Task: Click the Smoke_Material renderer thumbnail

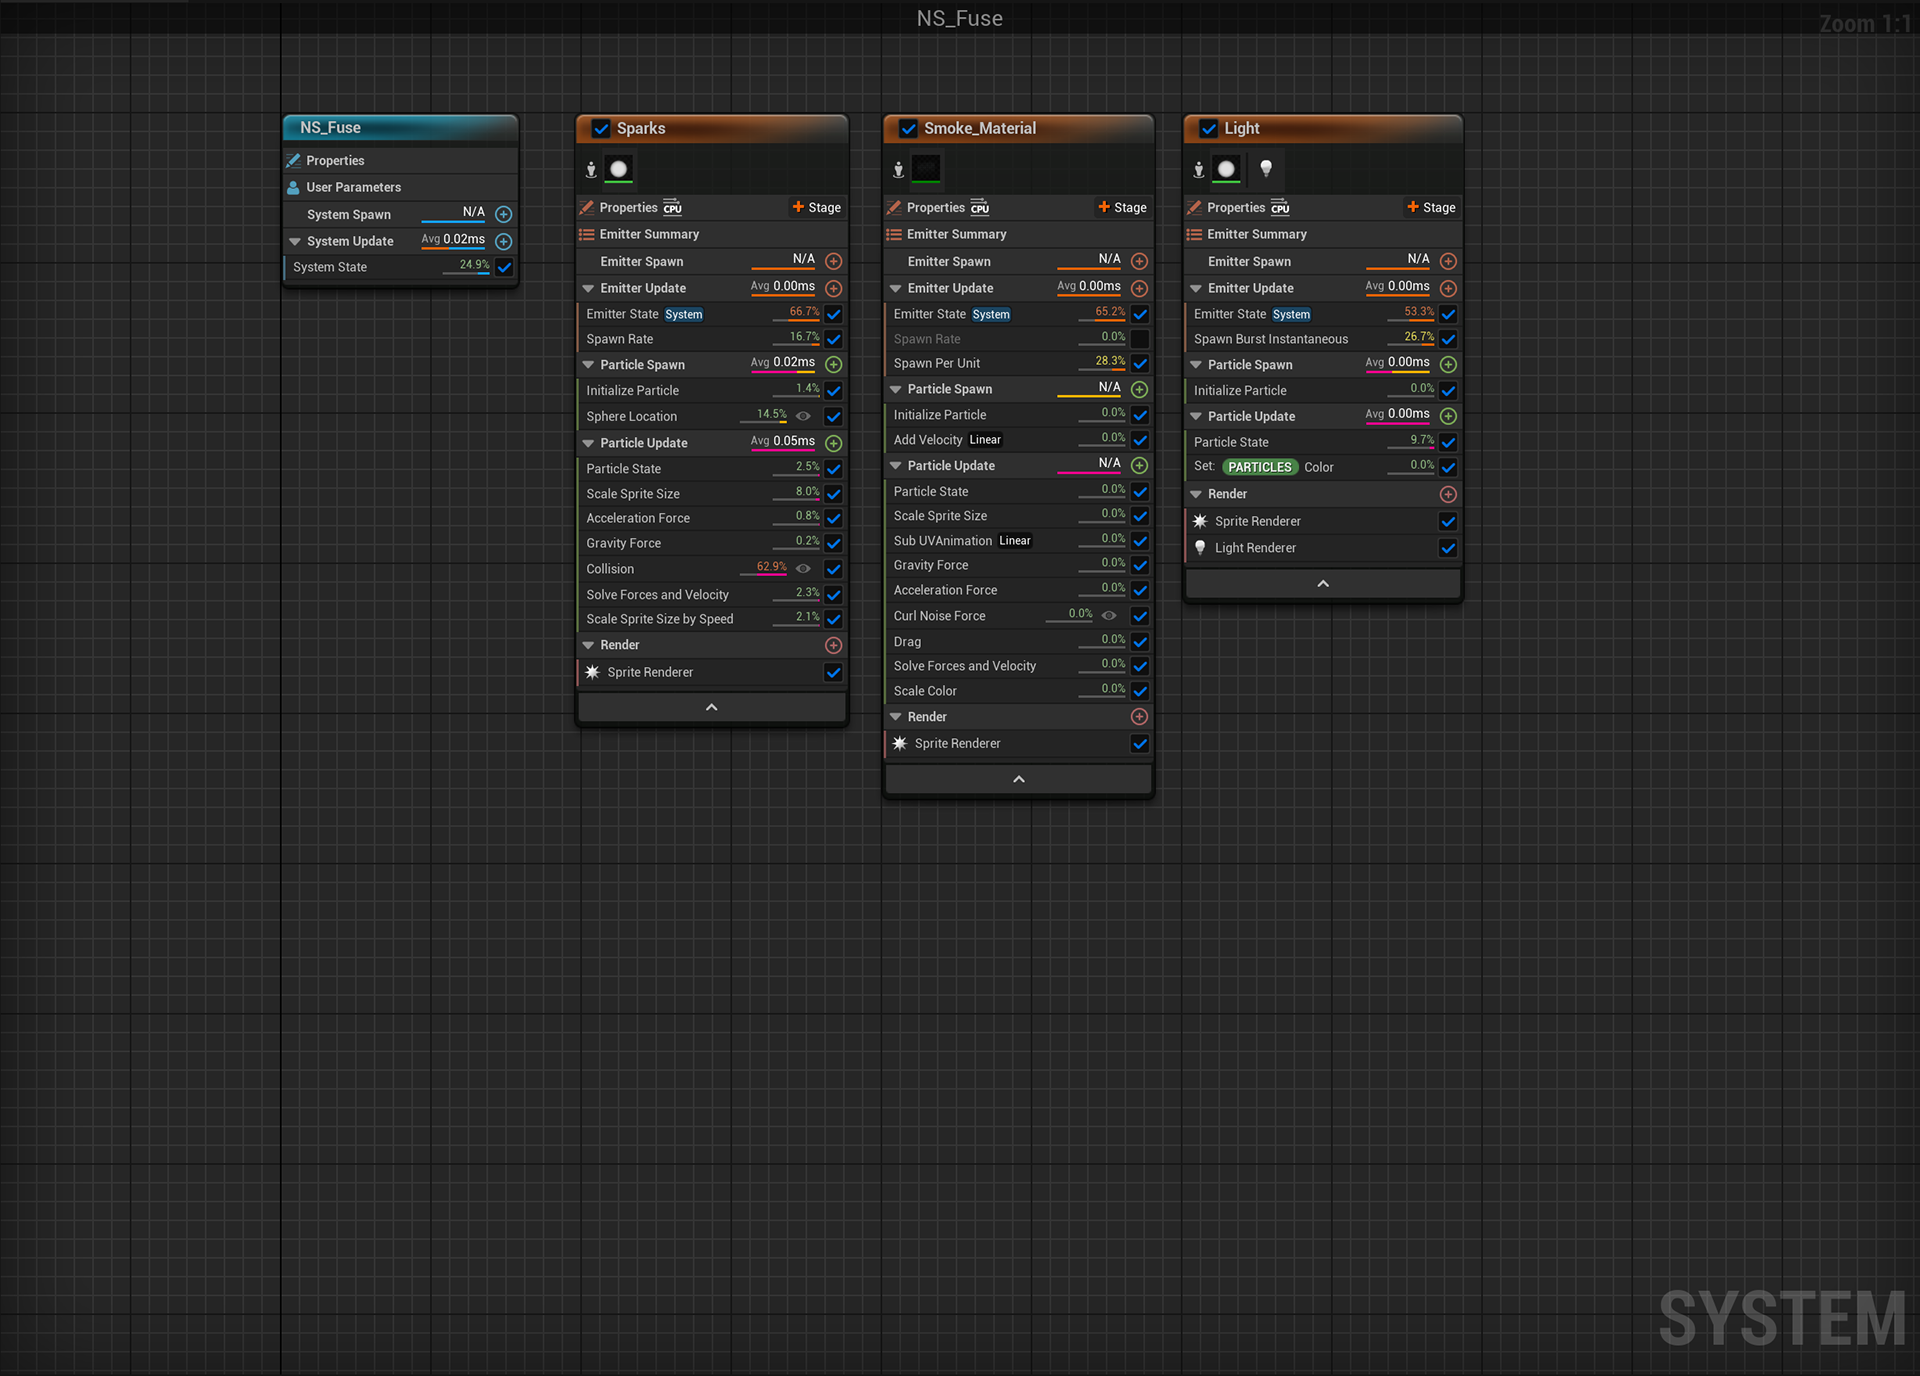Action: (x=926, y=169)
